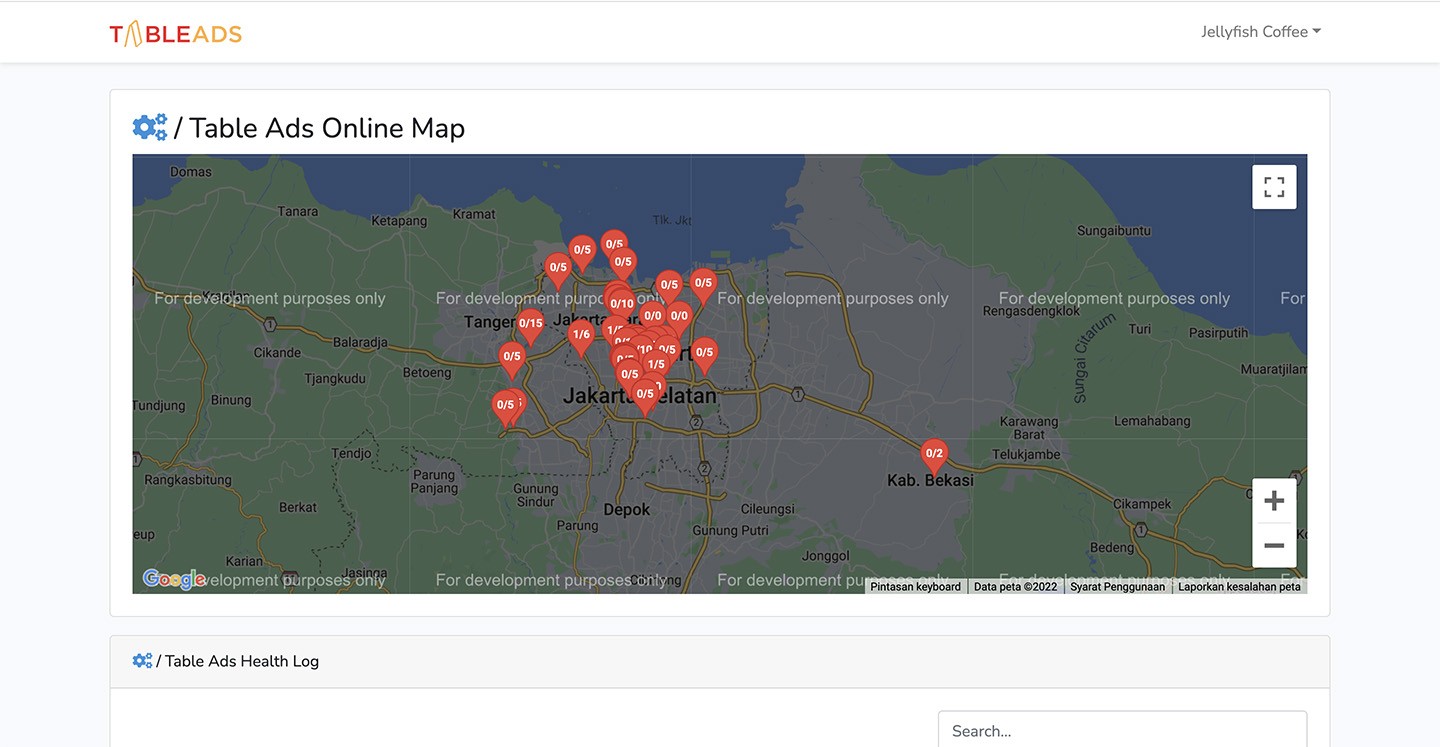The height and width of the screenshot is (747, 1440).
Task: Select the 0/10 map marker
Action: (x=622, y=304)
